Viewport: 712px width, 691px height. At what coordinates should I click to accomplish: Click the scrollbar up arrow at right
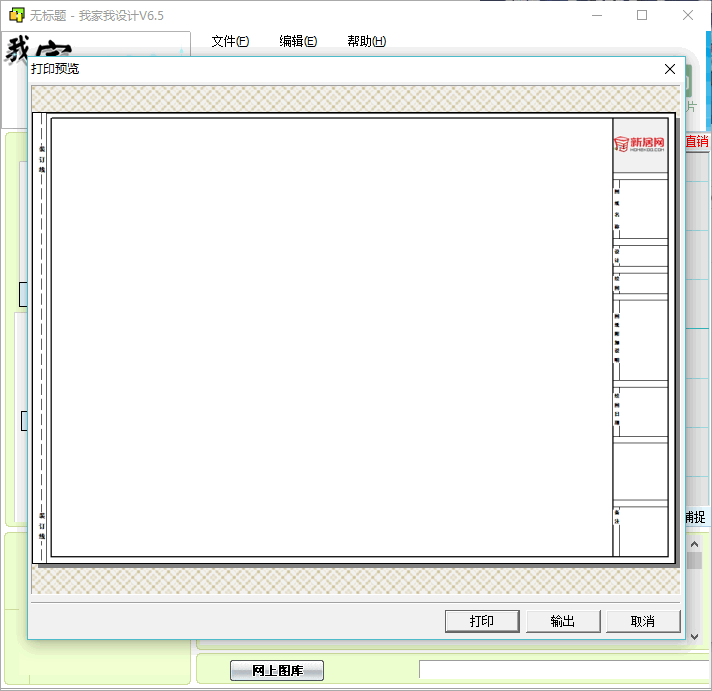(695, 543)
